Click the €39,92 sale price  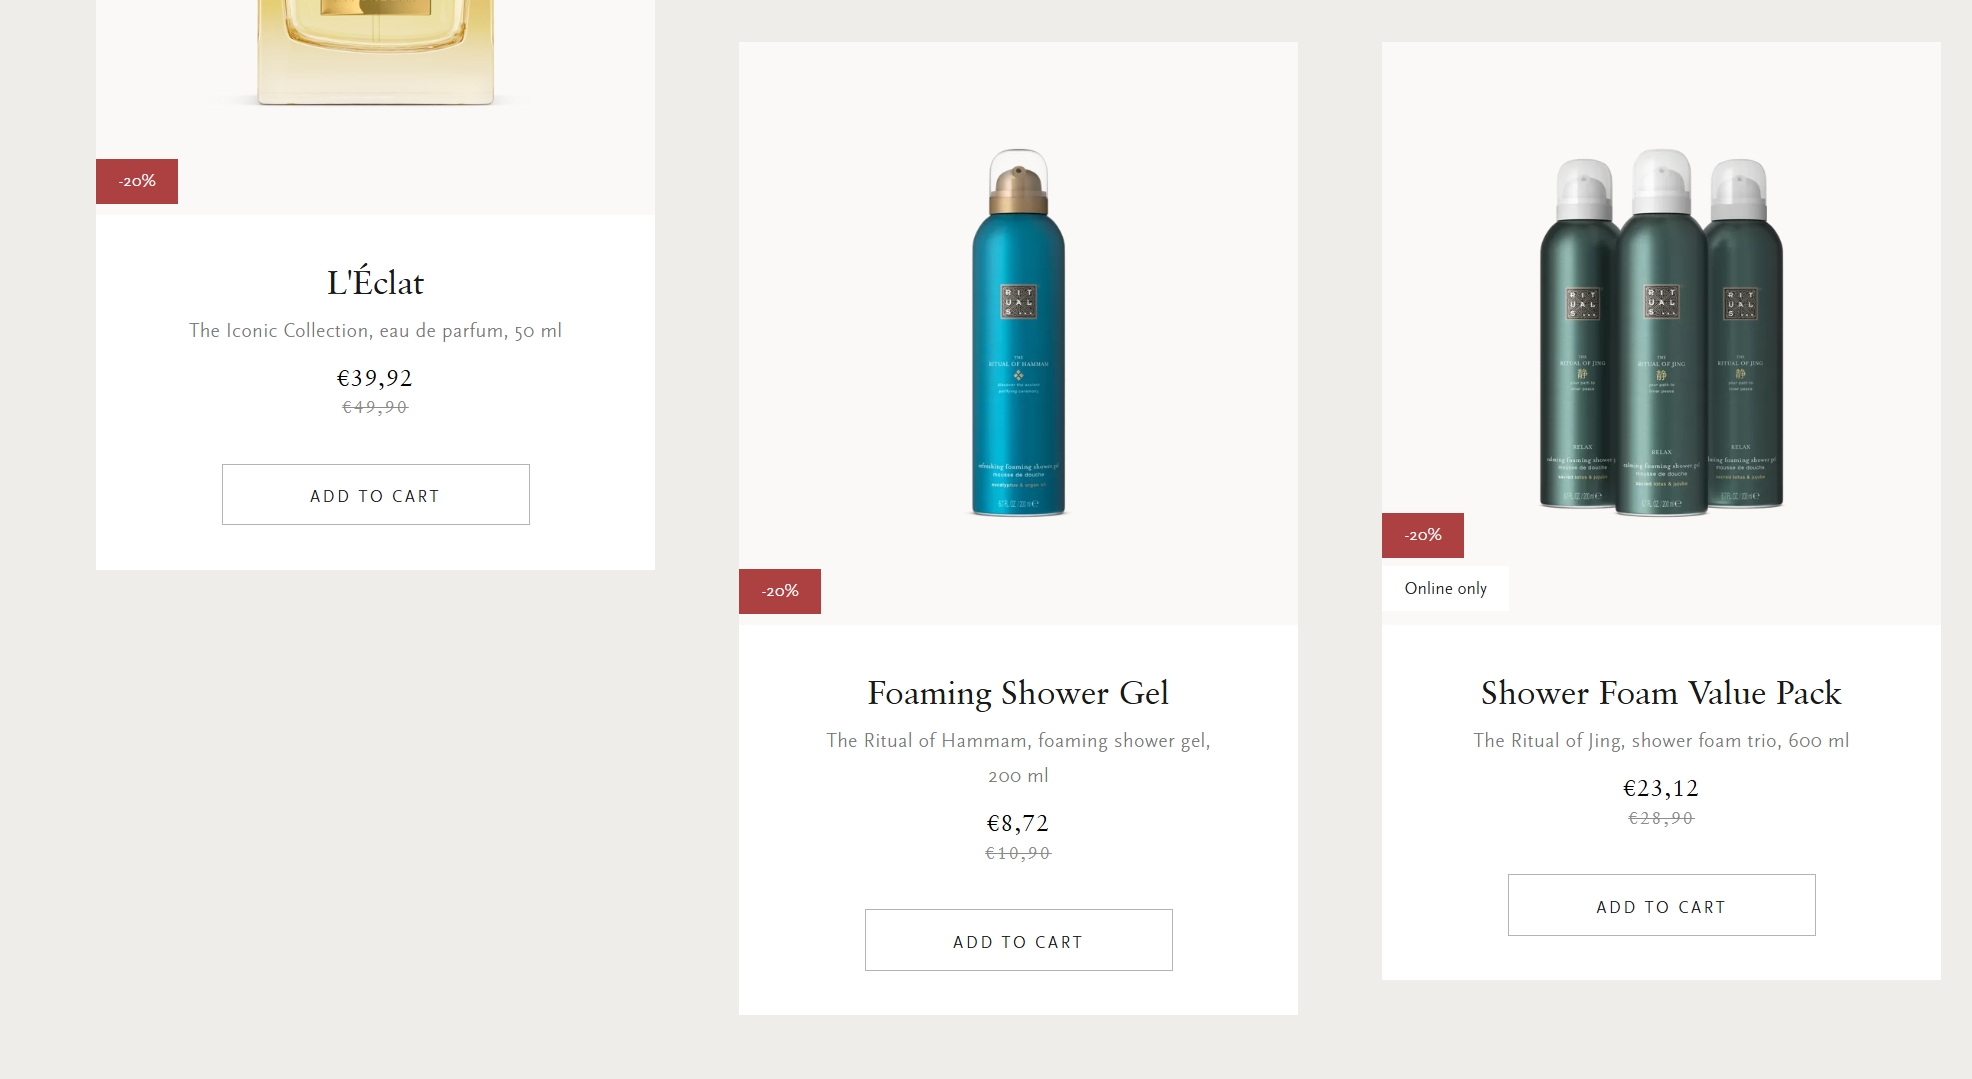[375, 378]
